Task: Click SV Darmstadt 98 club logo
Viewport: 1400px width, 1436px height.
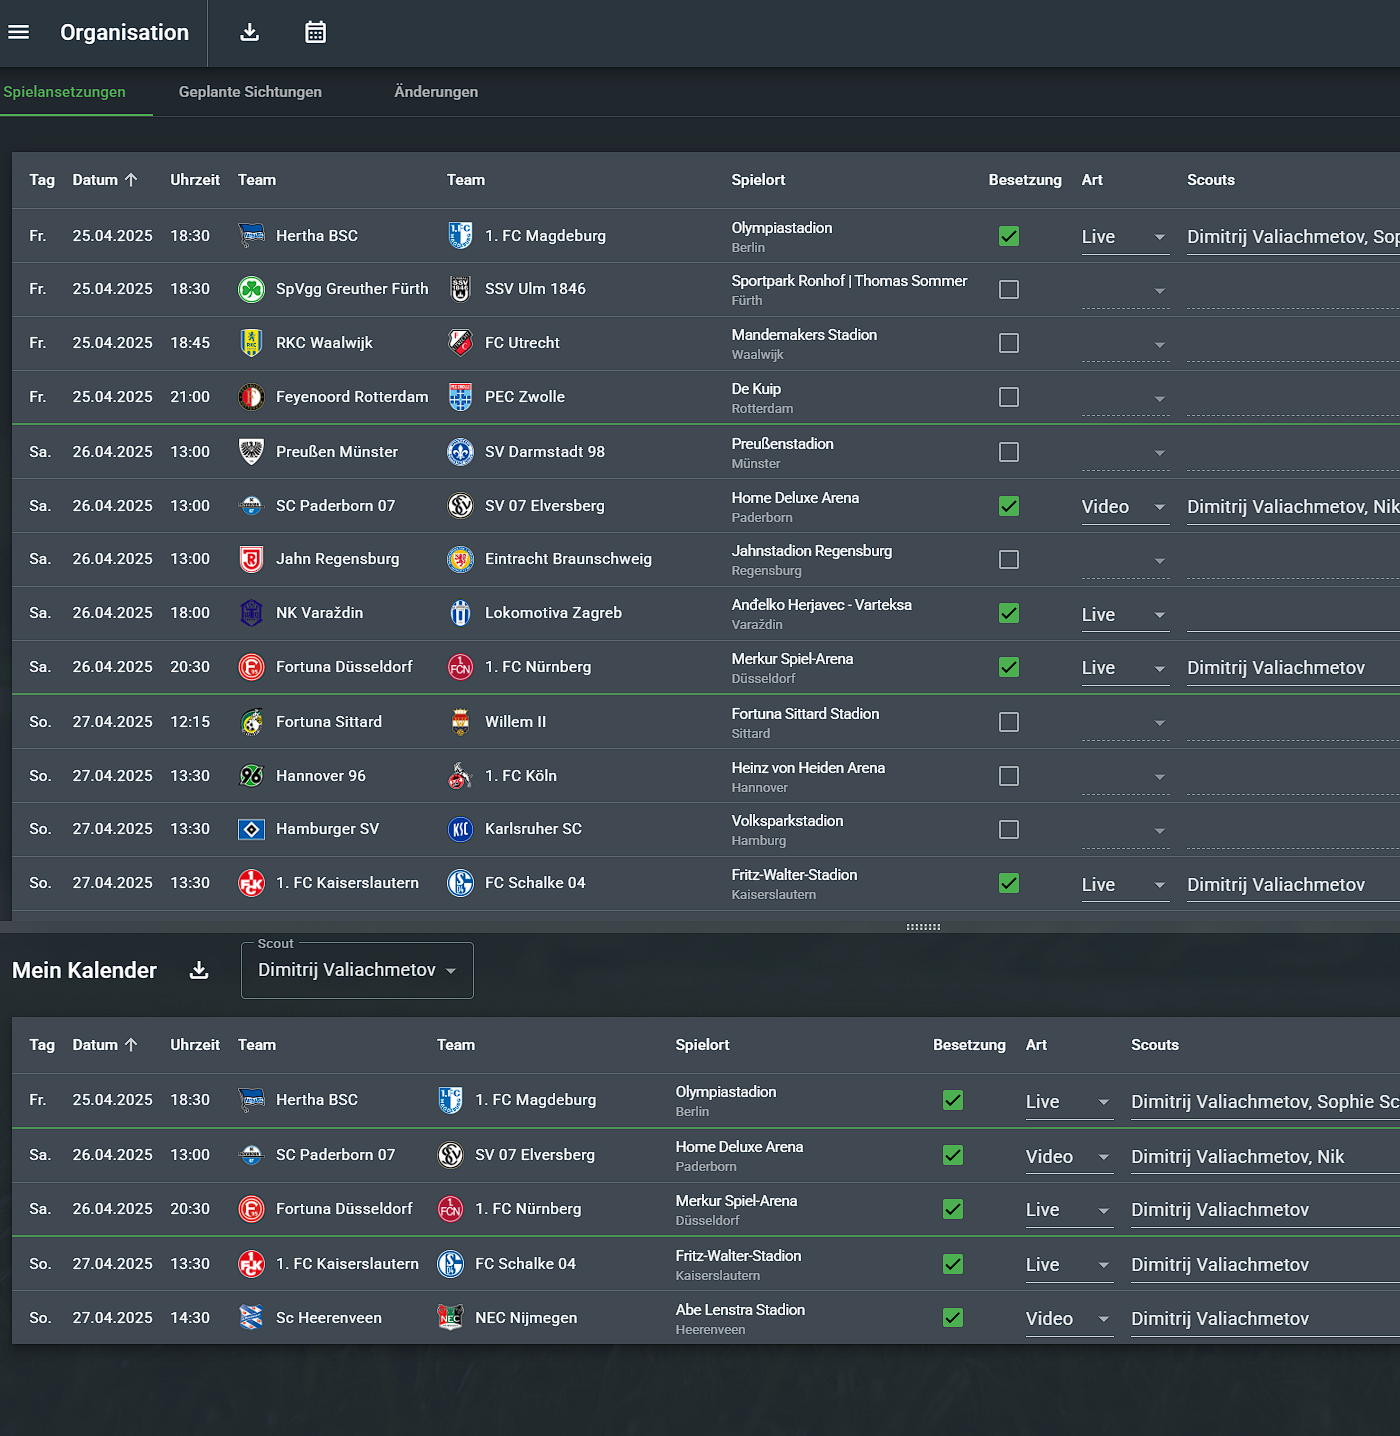Action: [460, 452]
